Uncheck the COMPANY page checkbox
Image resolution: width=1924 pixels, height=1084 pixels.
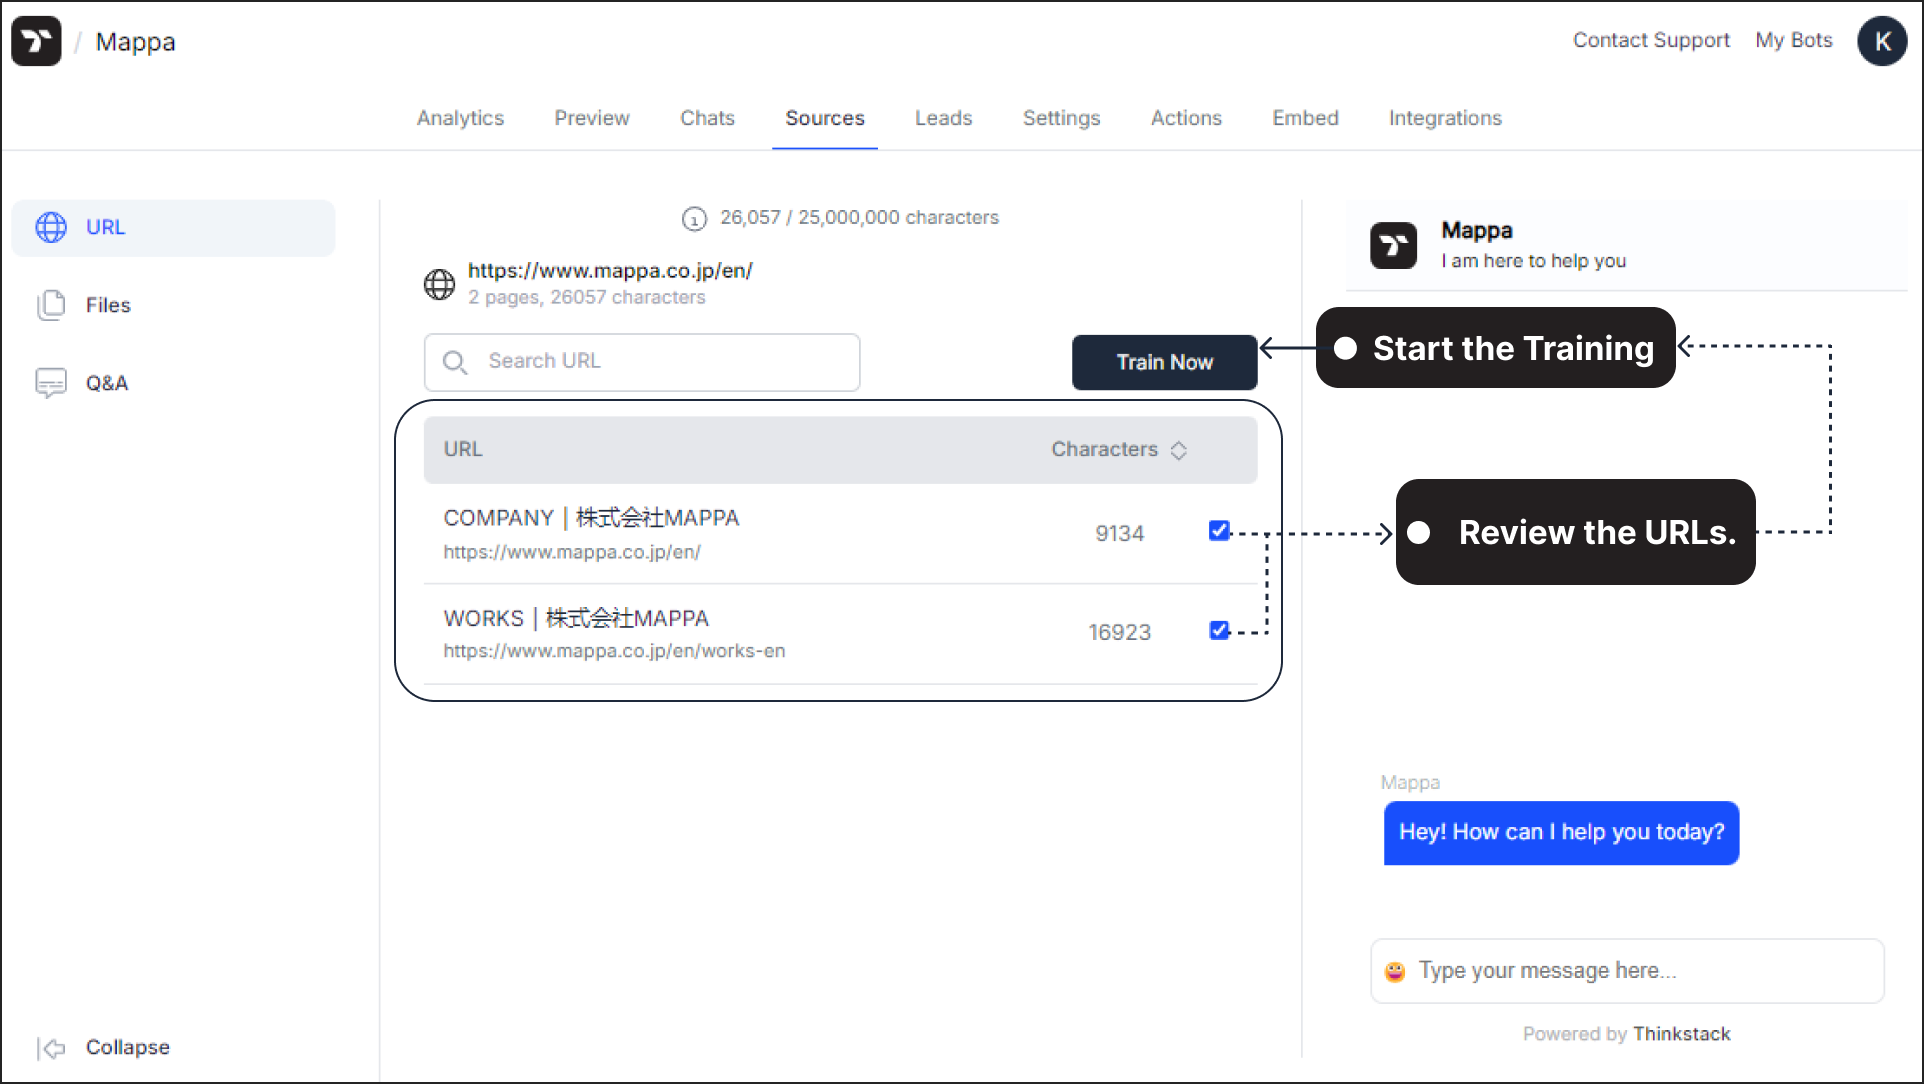[1218, 531]
